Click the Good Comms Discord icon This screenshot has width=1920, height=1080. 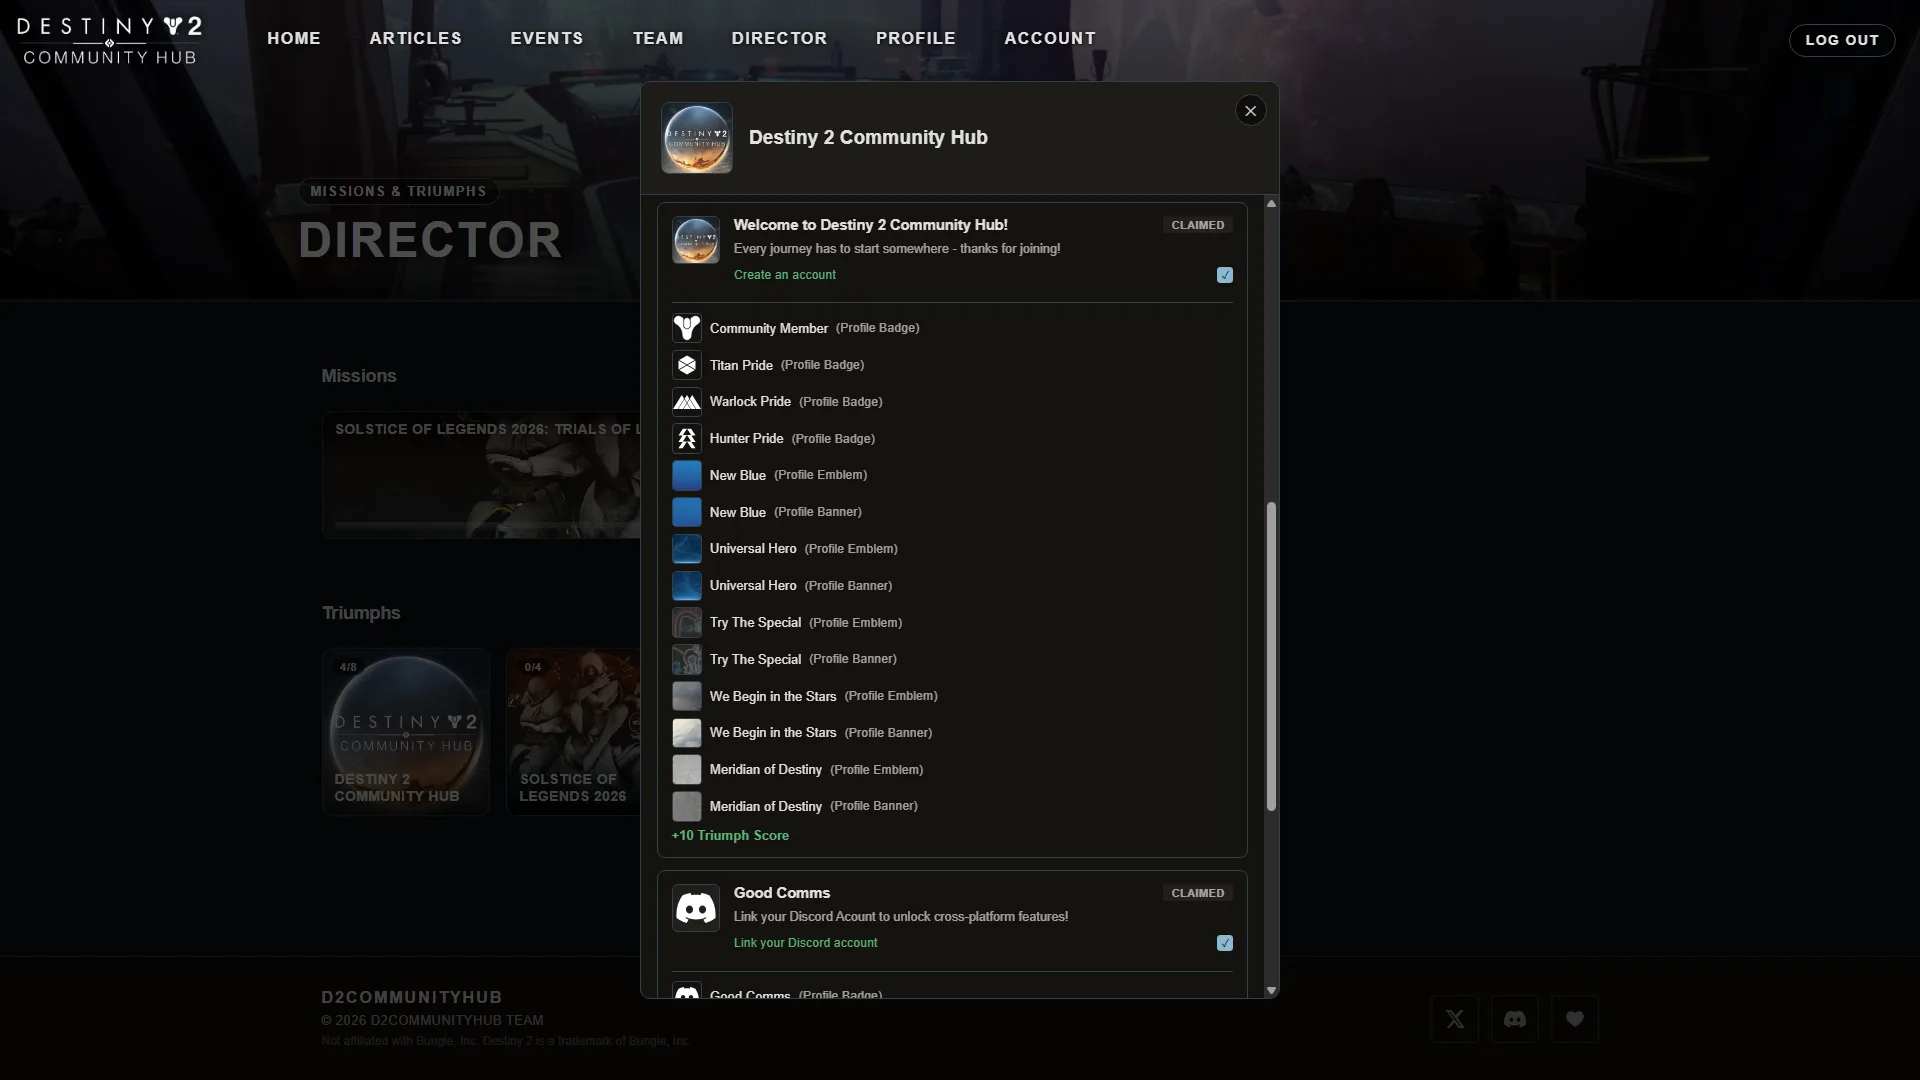(696, 908)
